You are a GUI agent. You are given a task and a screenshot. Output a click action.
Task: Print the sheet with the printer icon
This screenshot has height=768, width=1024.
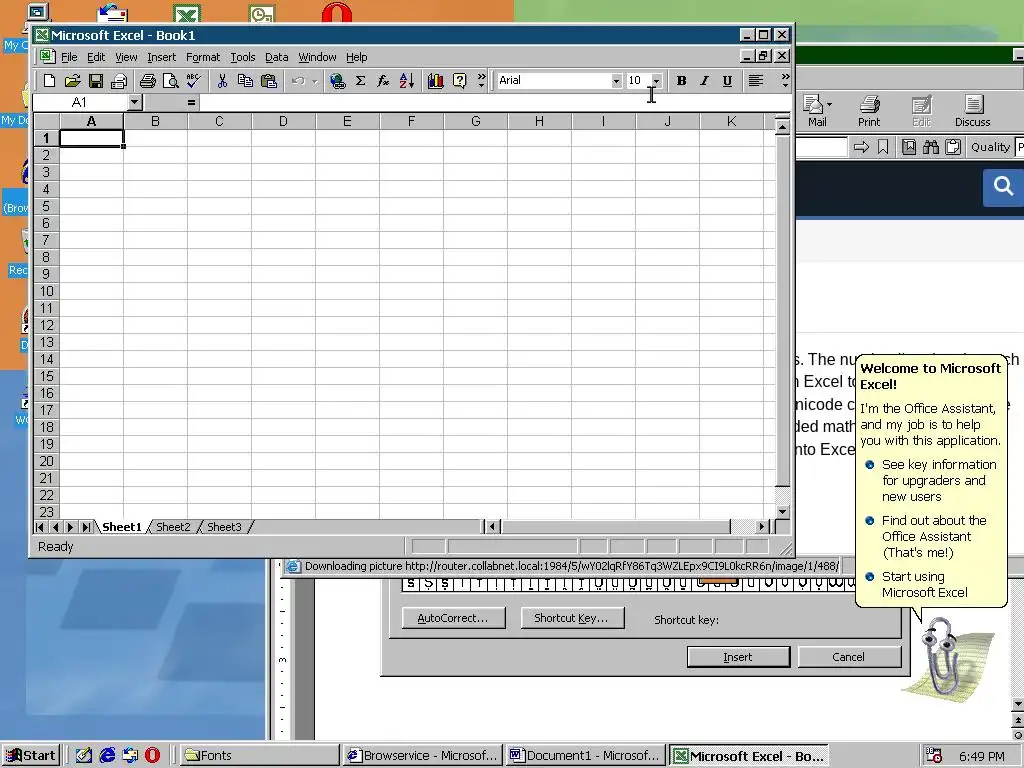pyautogui.click(x=148, y=81)
